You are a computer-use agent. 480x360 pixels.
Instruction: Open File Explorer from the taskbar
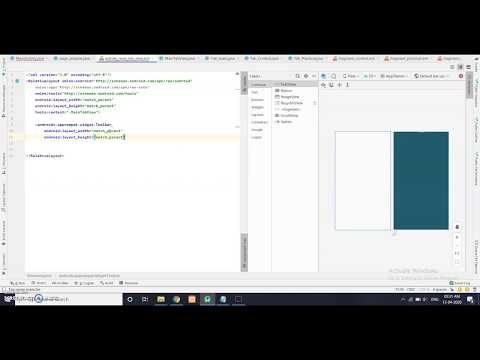(161, 299)
